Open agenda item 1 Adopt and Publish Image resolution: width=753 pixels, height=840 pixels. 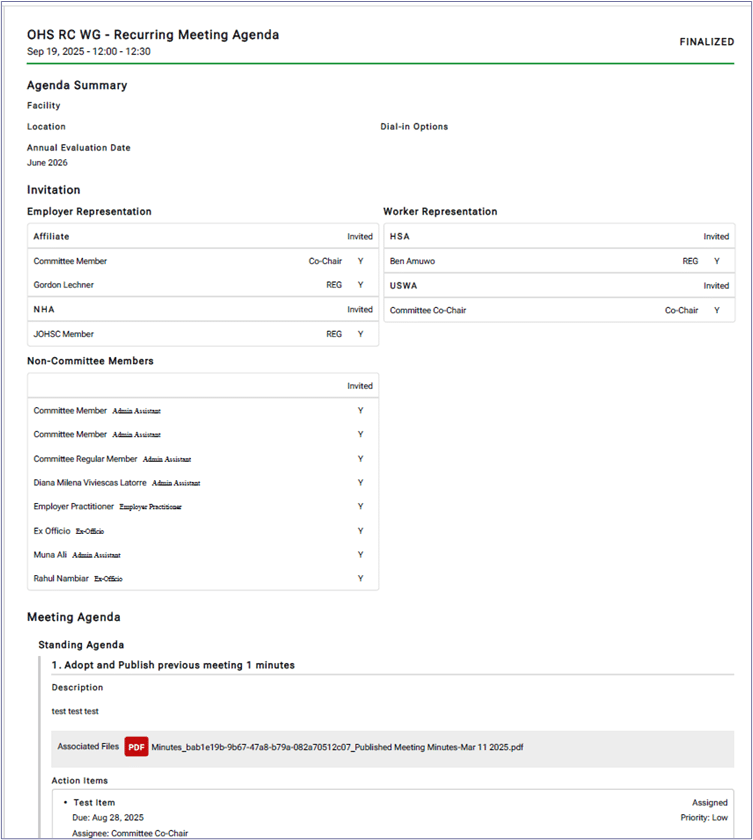tap(173, 665)
